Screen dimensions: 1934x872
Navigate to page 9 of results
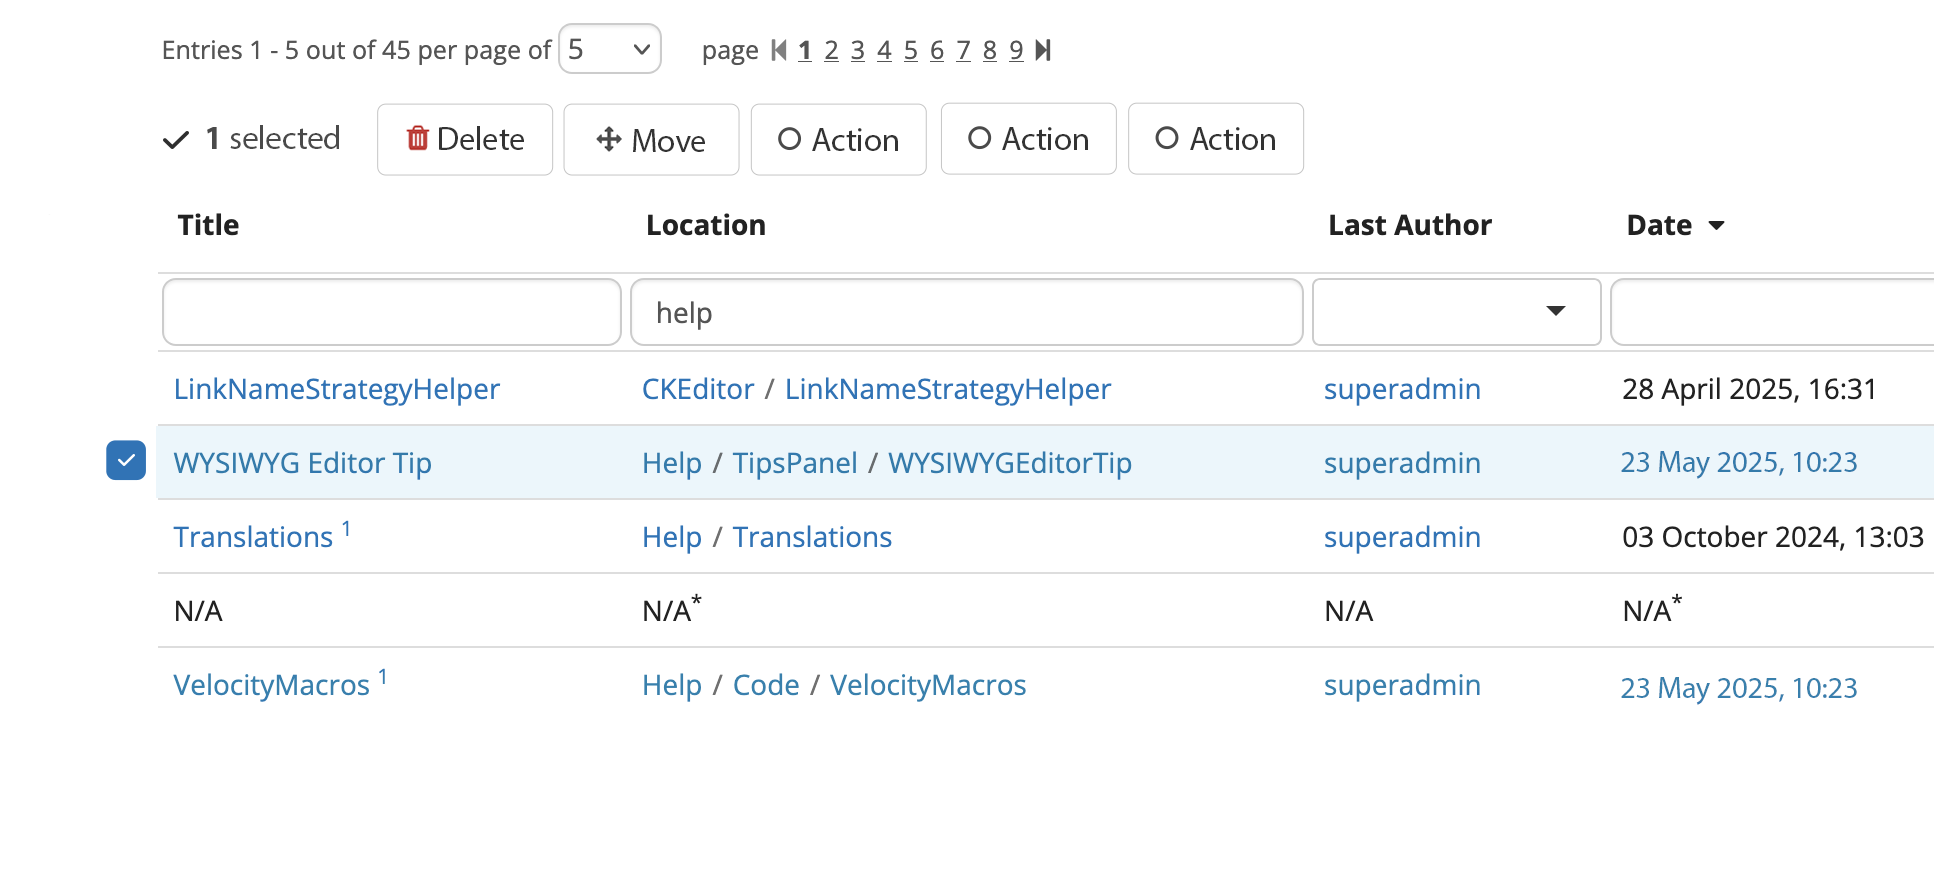coord(1016,50)
